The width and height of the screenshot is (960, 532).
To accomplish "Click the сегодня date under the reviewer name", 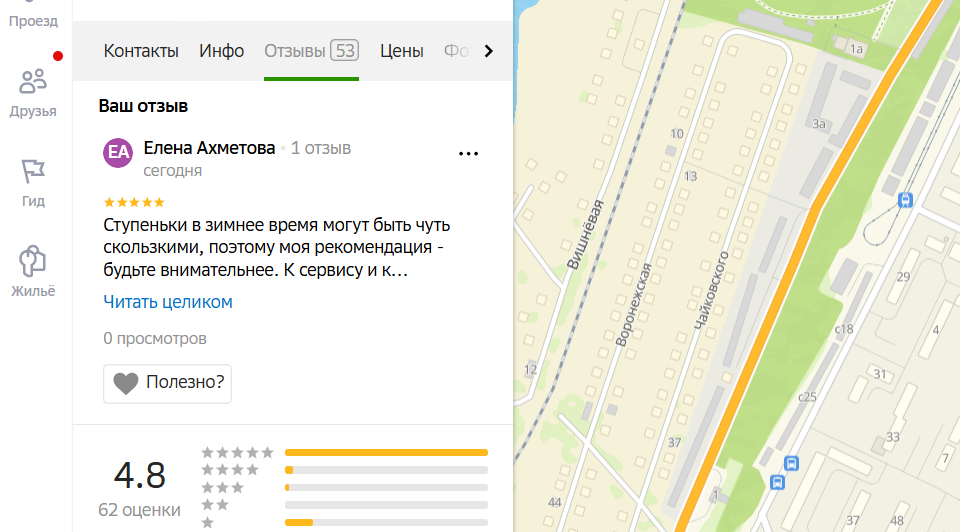I will [x=173, y=171].
